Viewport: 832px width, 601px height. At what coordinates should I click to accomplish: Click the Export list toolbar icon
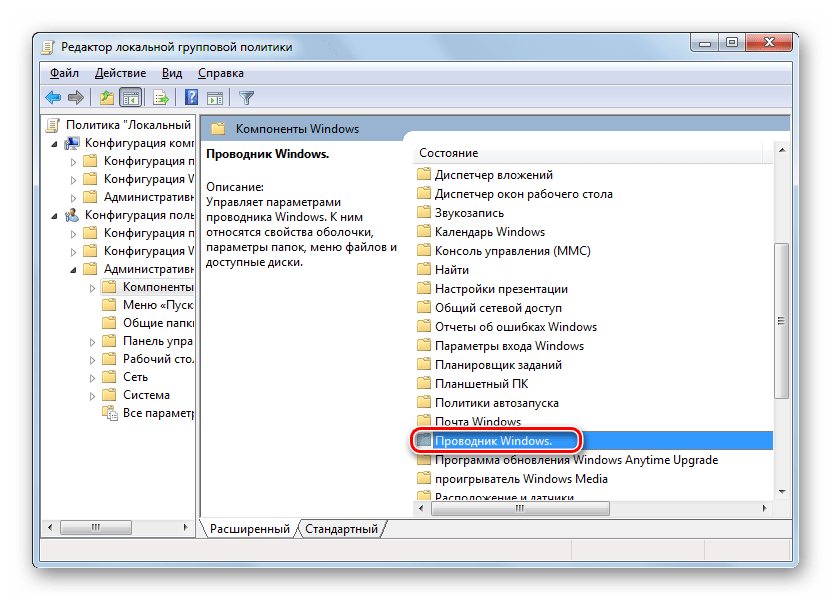coord(160,97)
